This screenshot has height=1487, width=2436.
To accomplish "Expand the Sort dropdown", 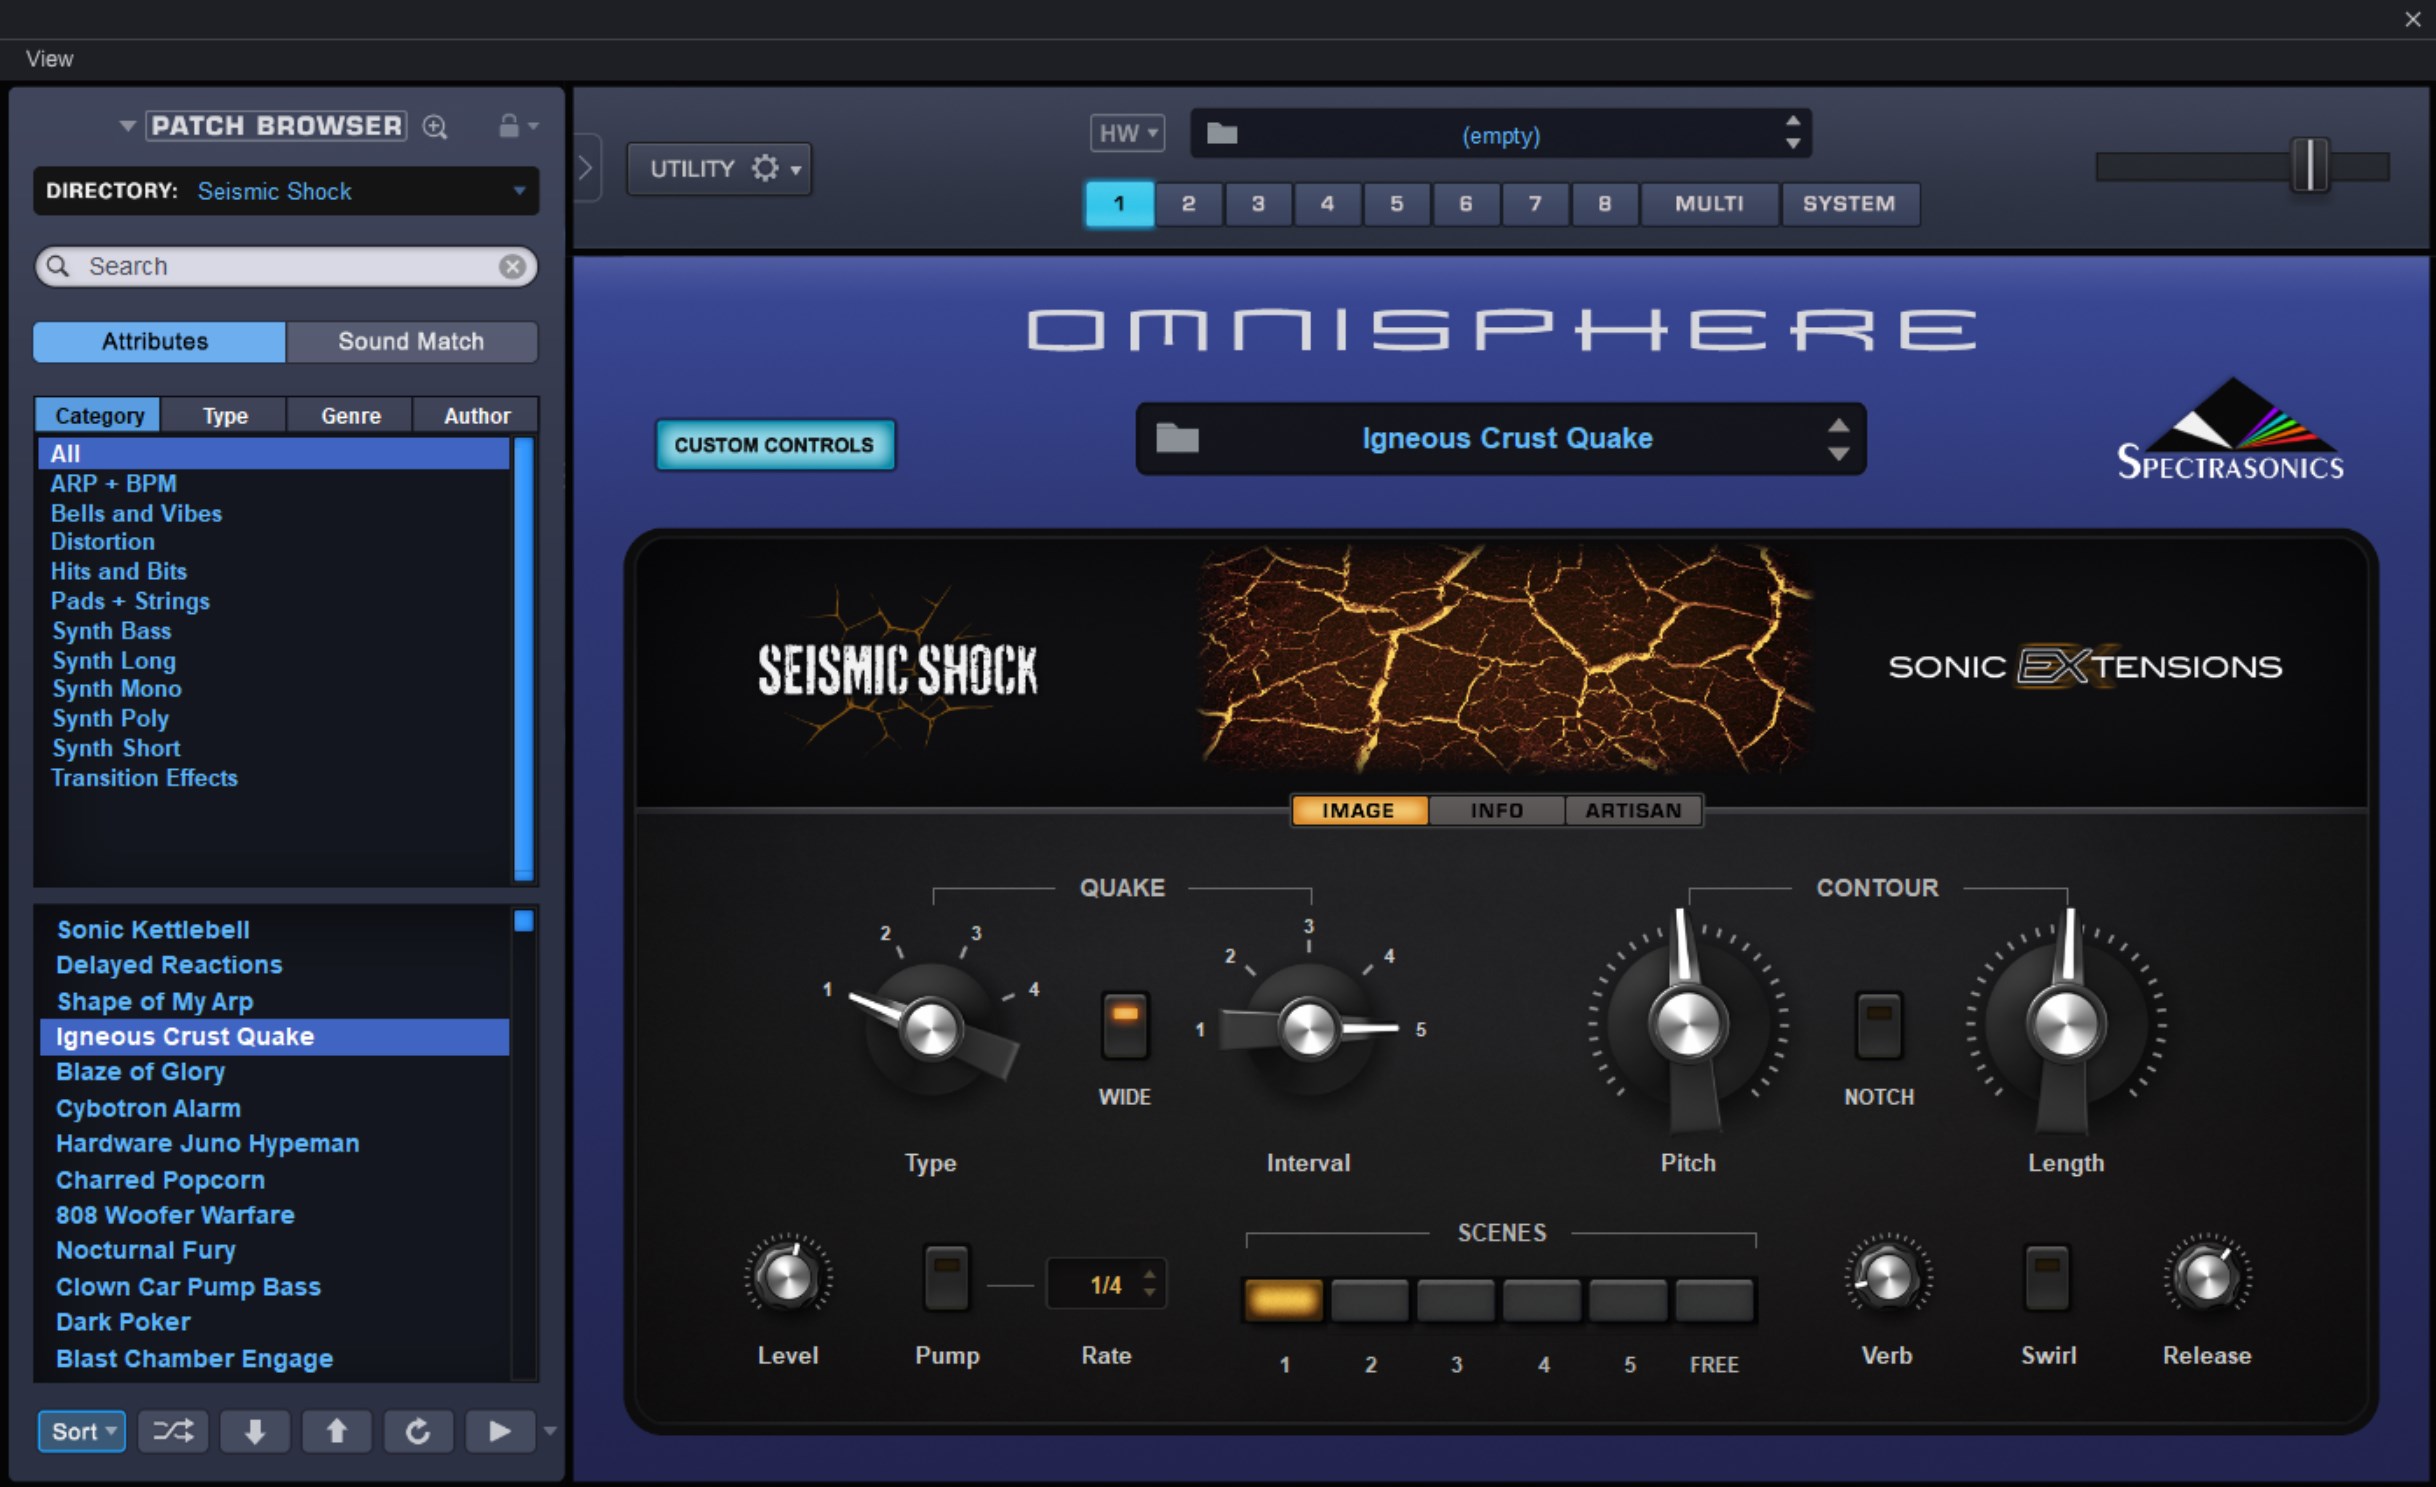I will [82, 1431].
